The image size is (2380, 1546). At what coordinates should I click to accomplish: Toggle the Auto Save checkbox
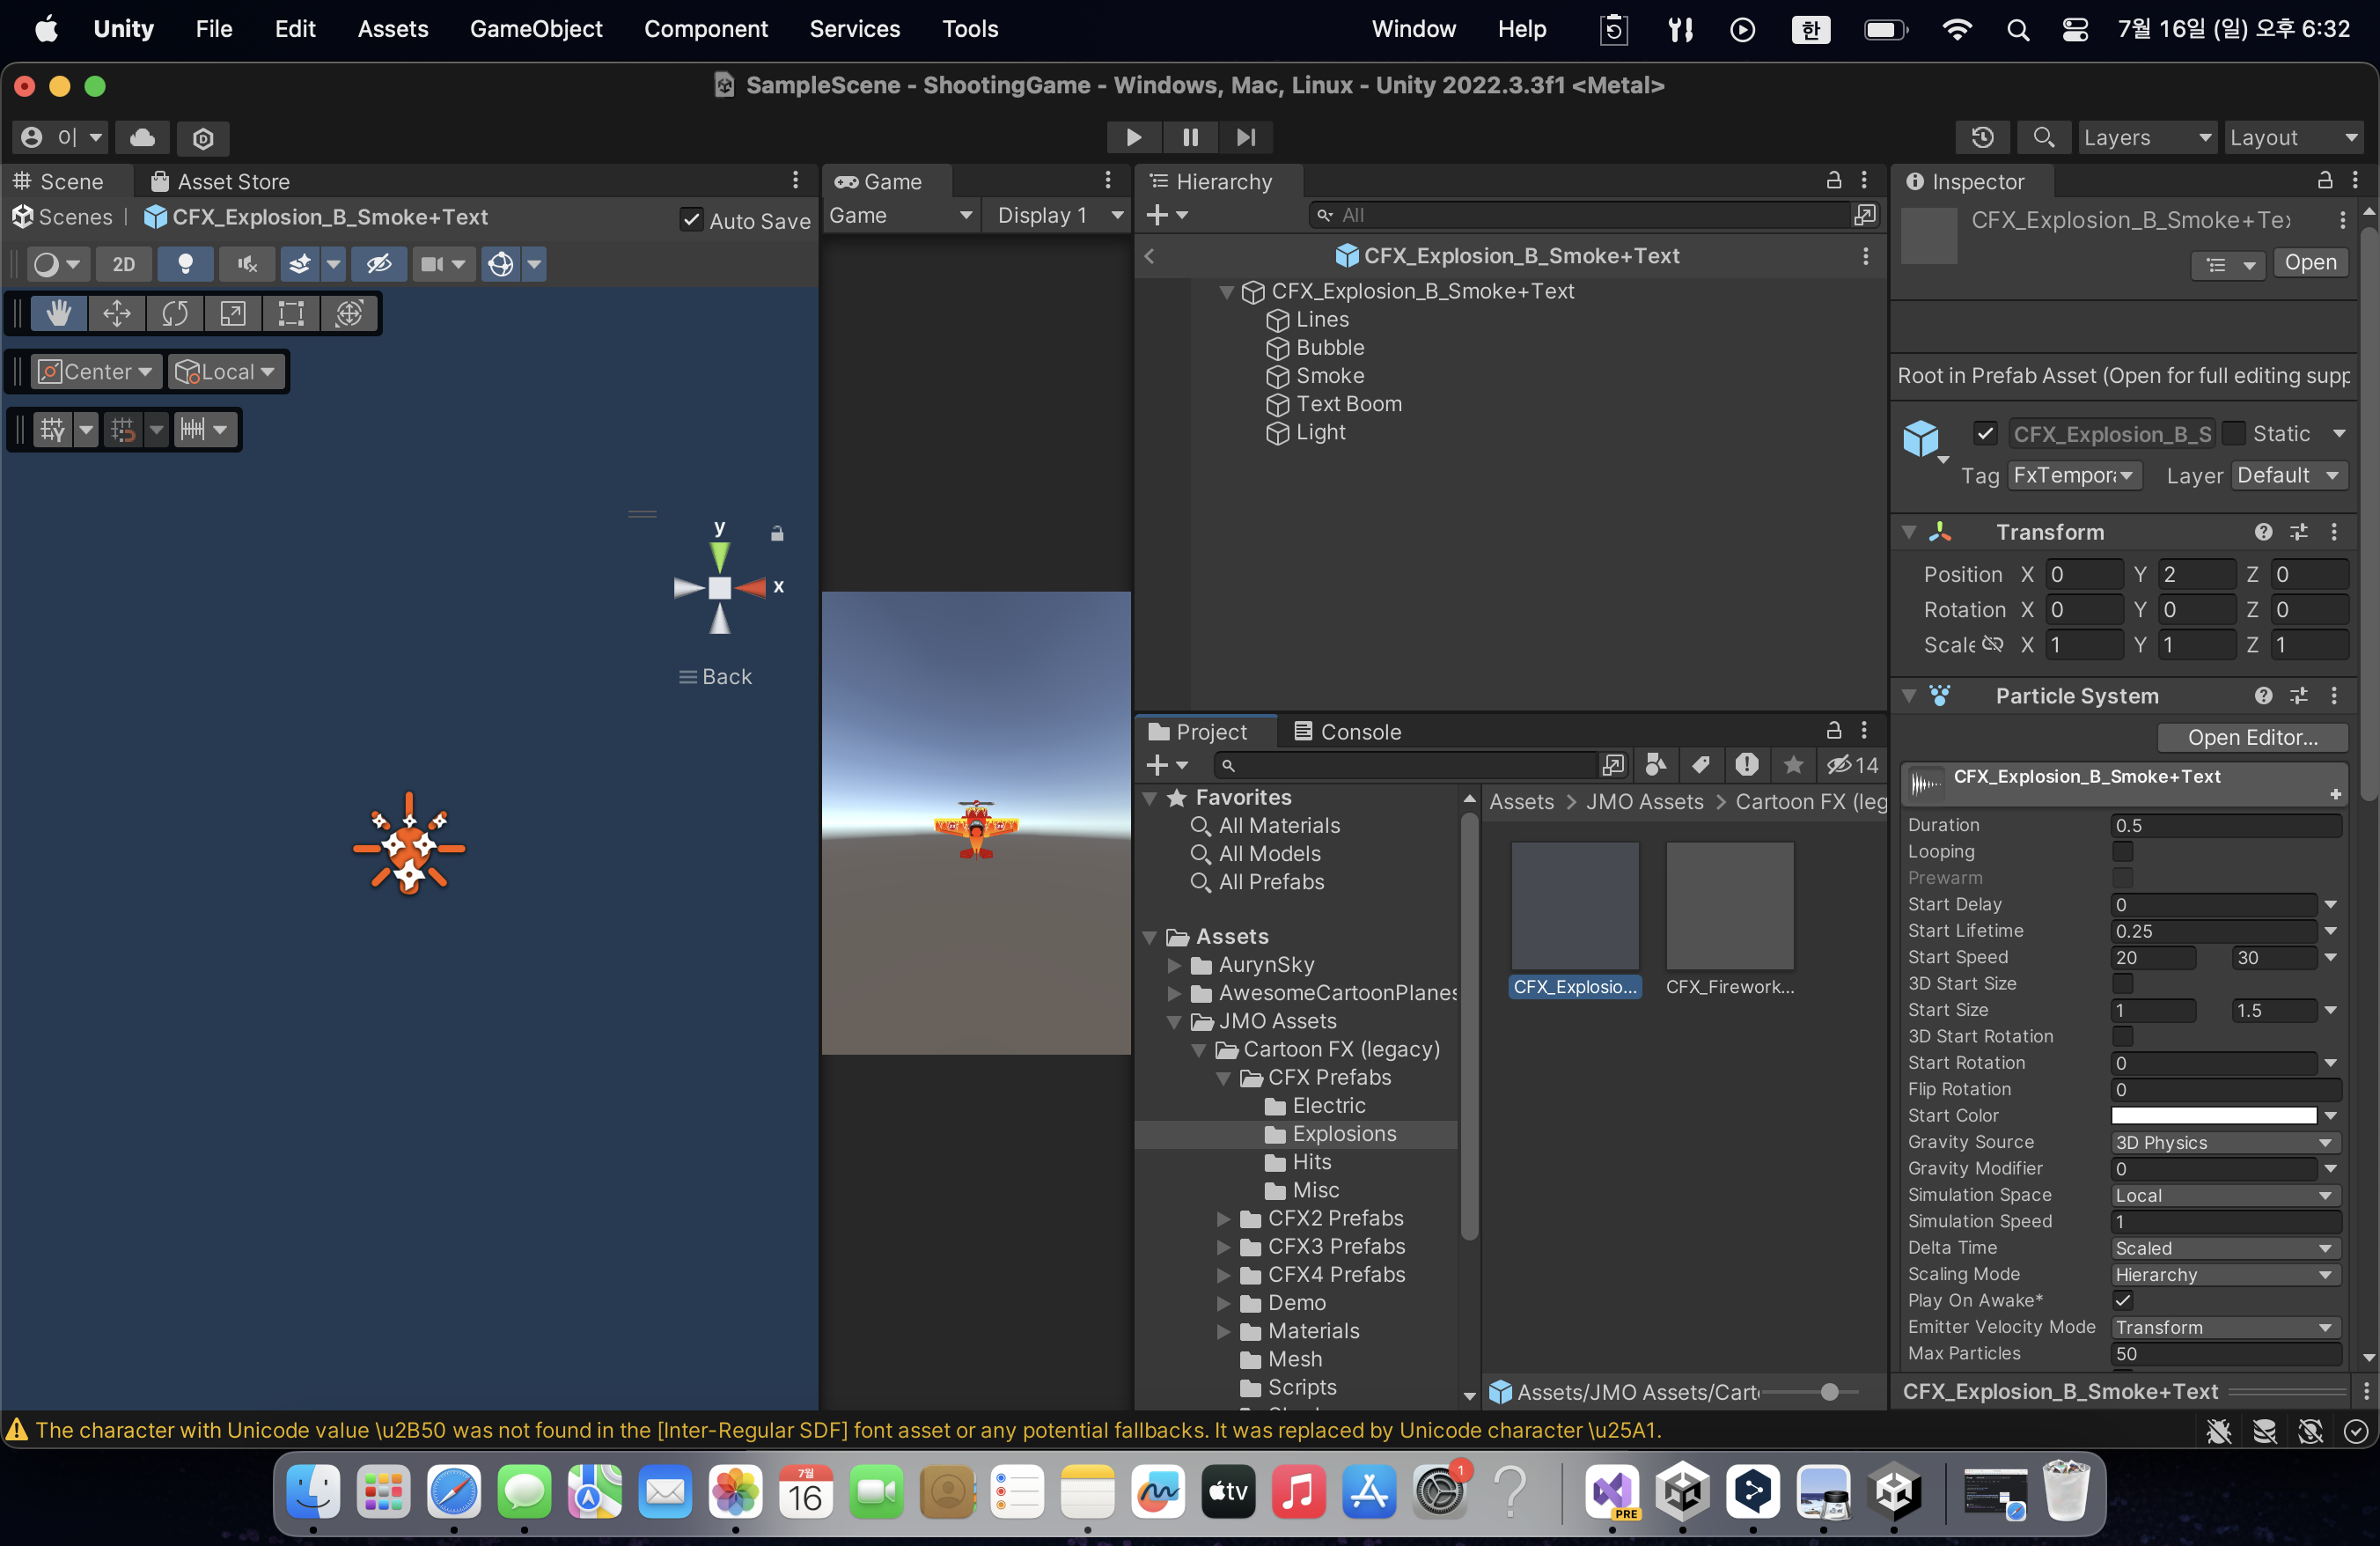coord(691,220)
